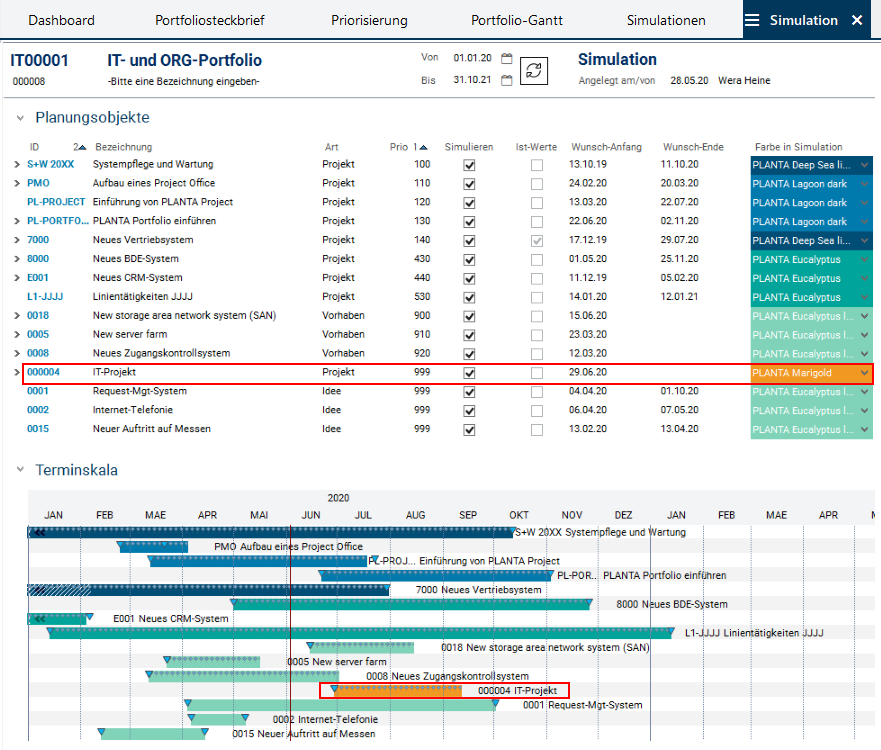Open hamburger menu in Simulation tab

[753, 20]
